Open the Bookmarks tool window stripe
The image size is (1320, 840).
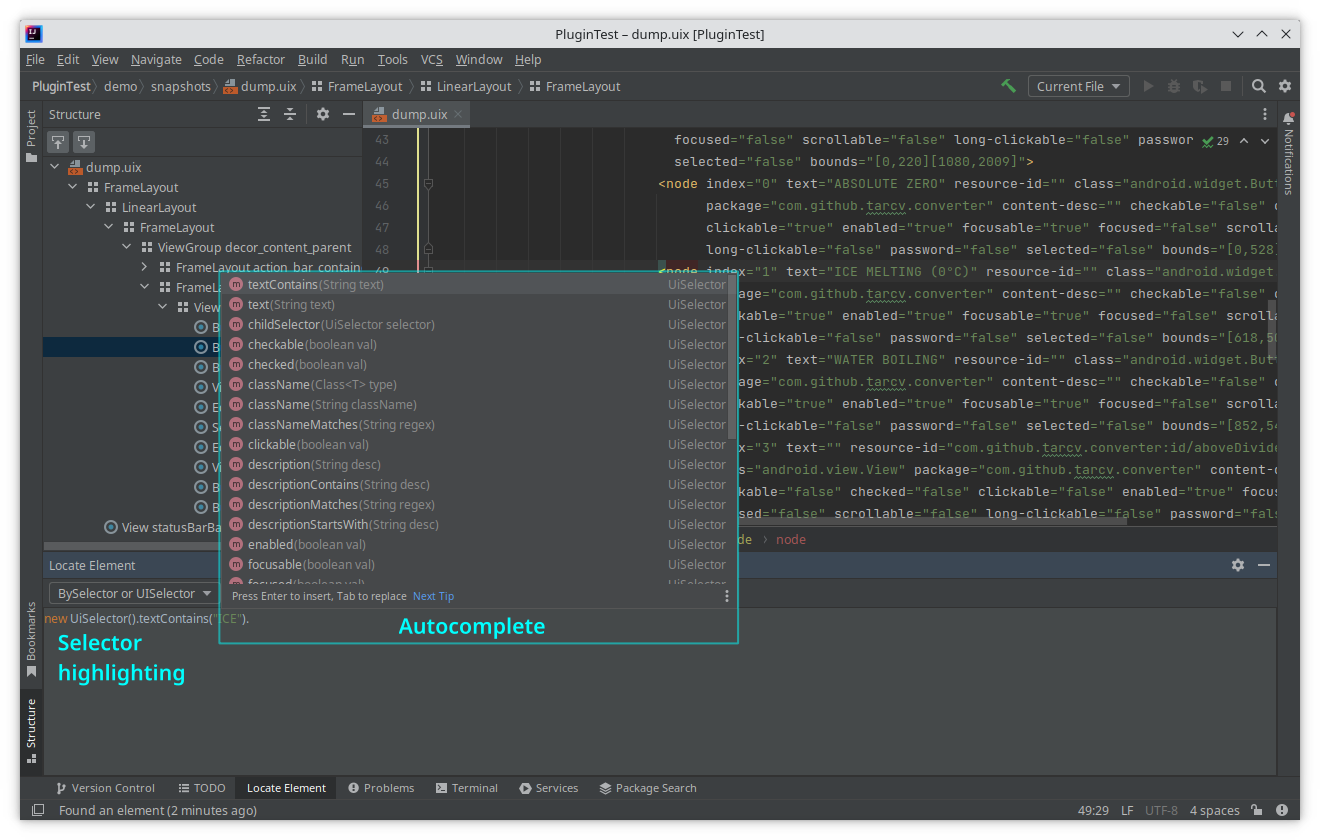tap(31, 640)
